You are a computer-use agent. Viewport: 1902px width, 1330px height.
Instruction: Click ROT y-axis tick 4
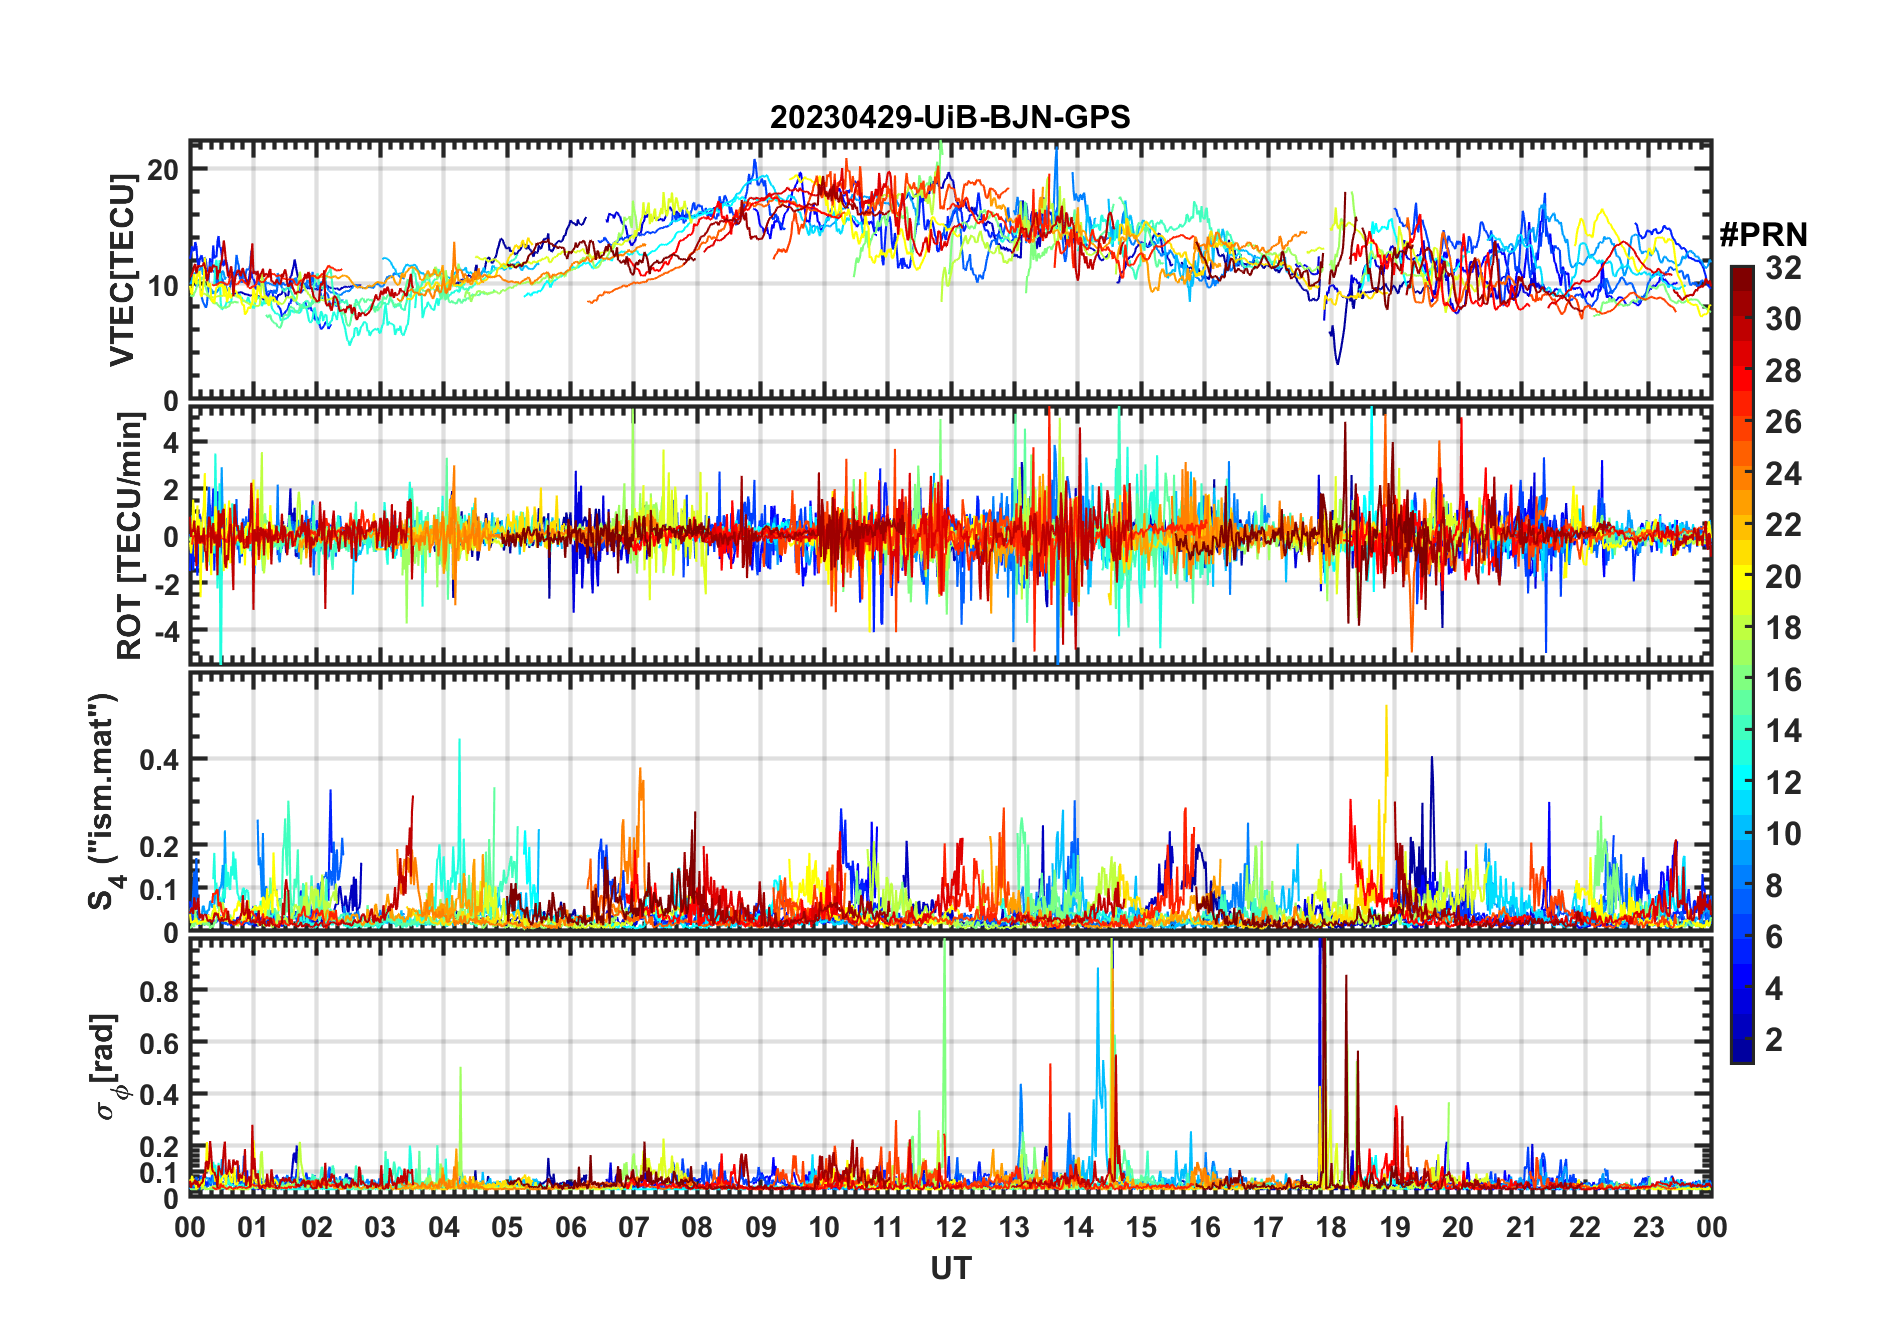click(x=171, y=442)
